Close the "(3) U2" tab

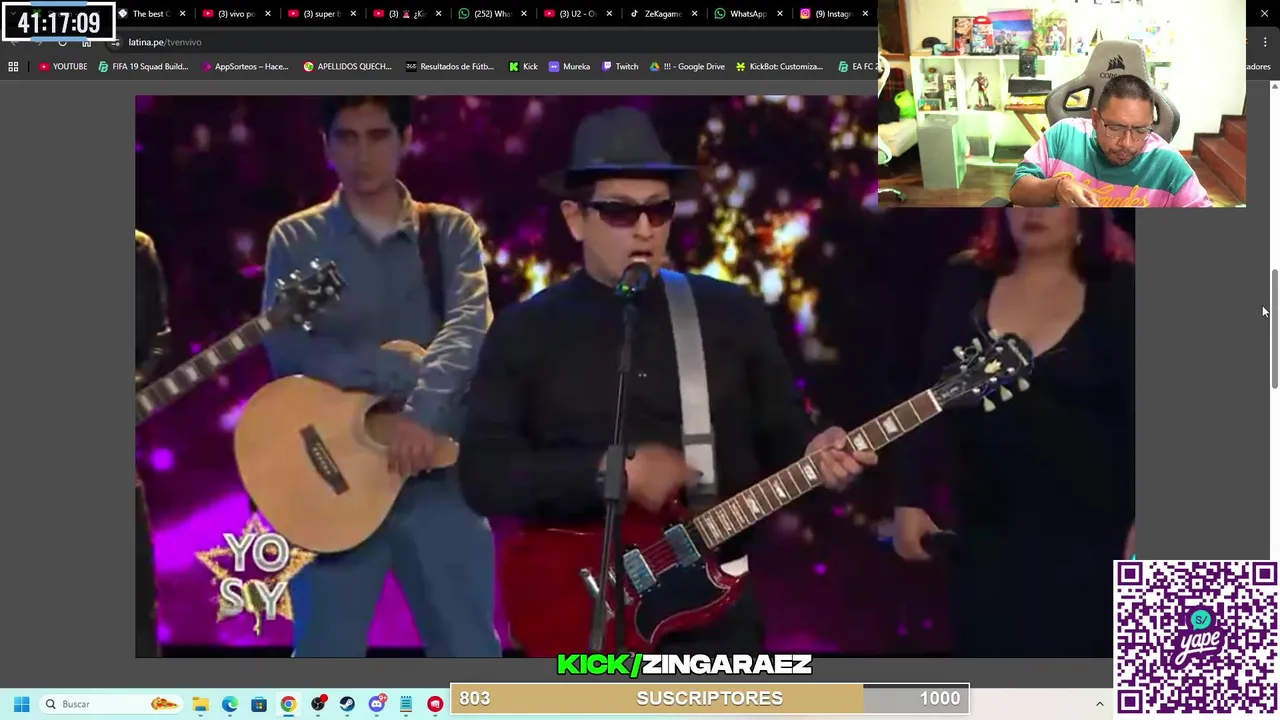click(x=609, y=14)
